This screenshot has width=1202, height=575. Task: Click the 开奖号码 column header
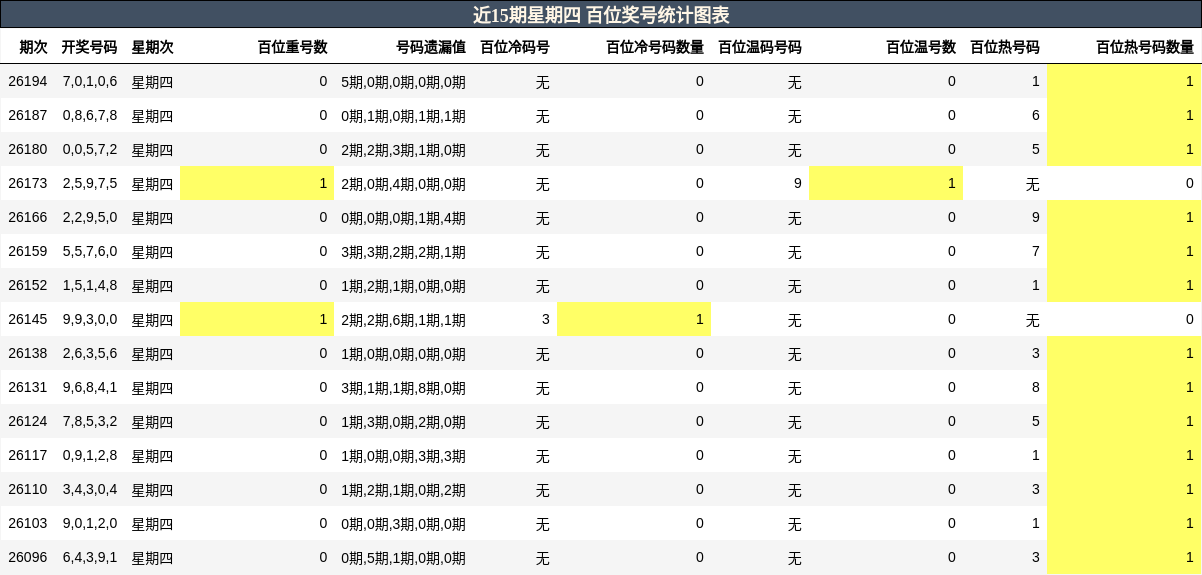[x=89, y=47]
